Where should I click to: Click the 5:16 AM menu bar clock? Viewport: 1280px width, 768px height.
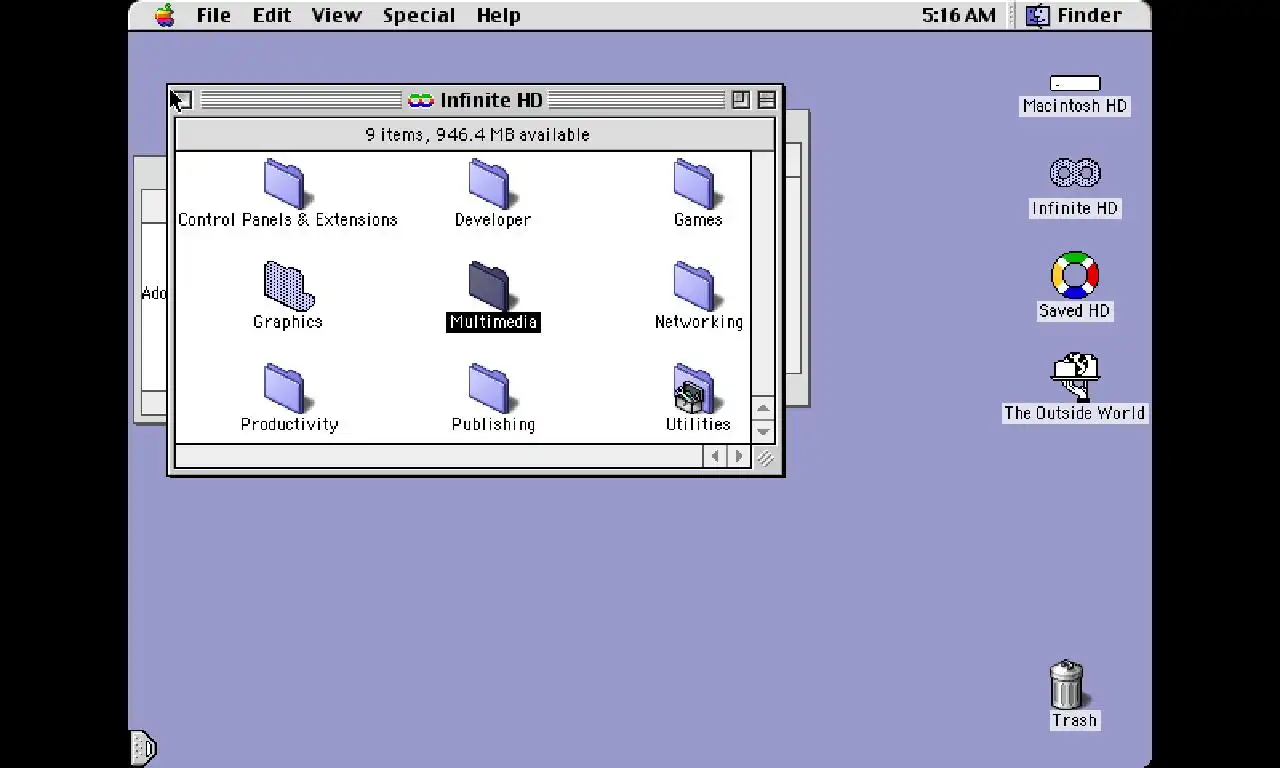(958, 15)
